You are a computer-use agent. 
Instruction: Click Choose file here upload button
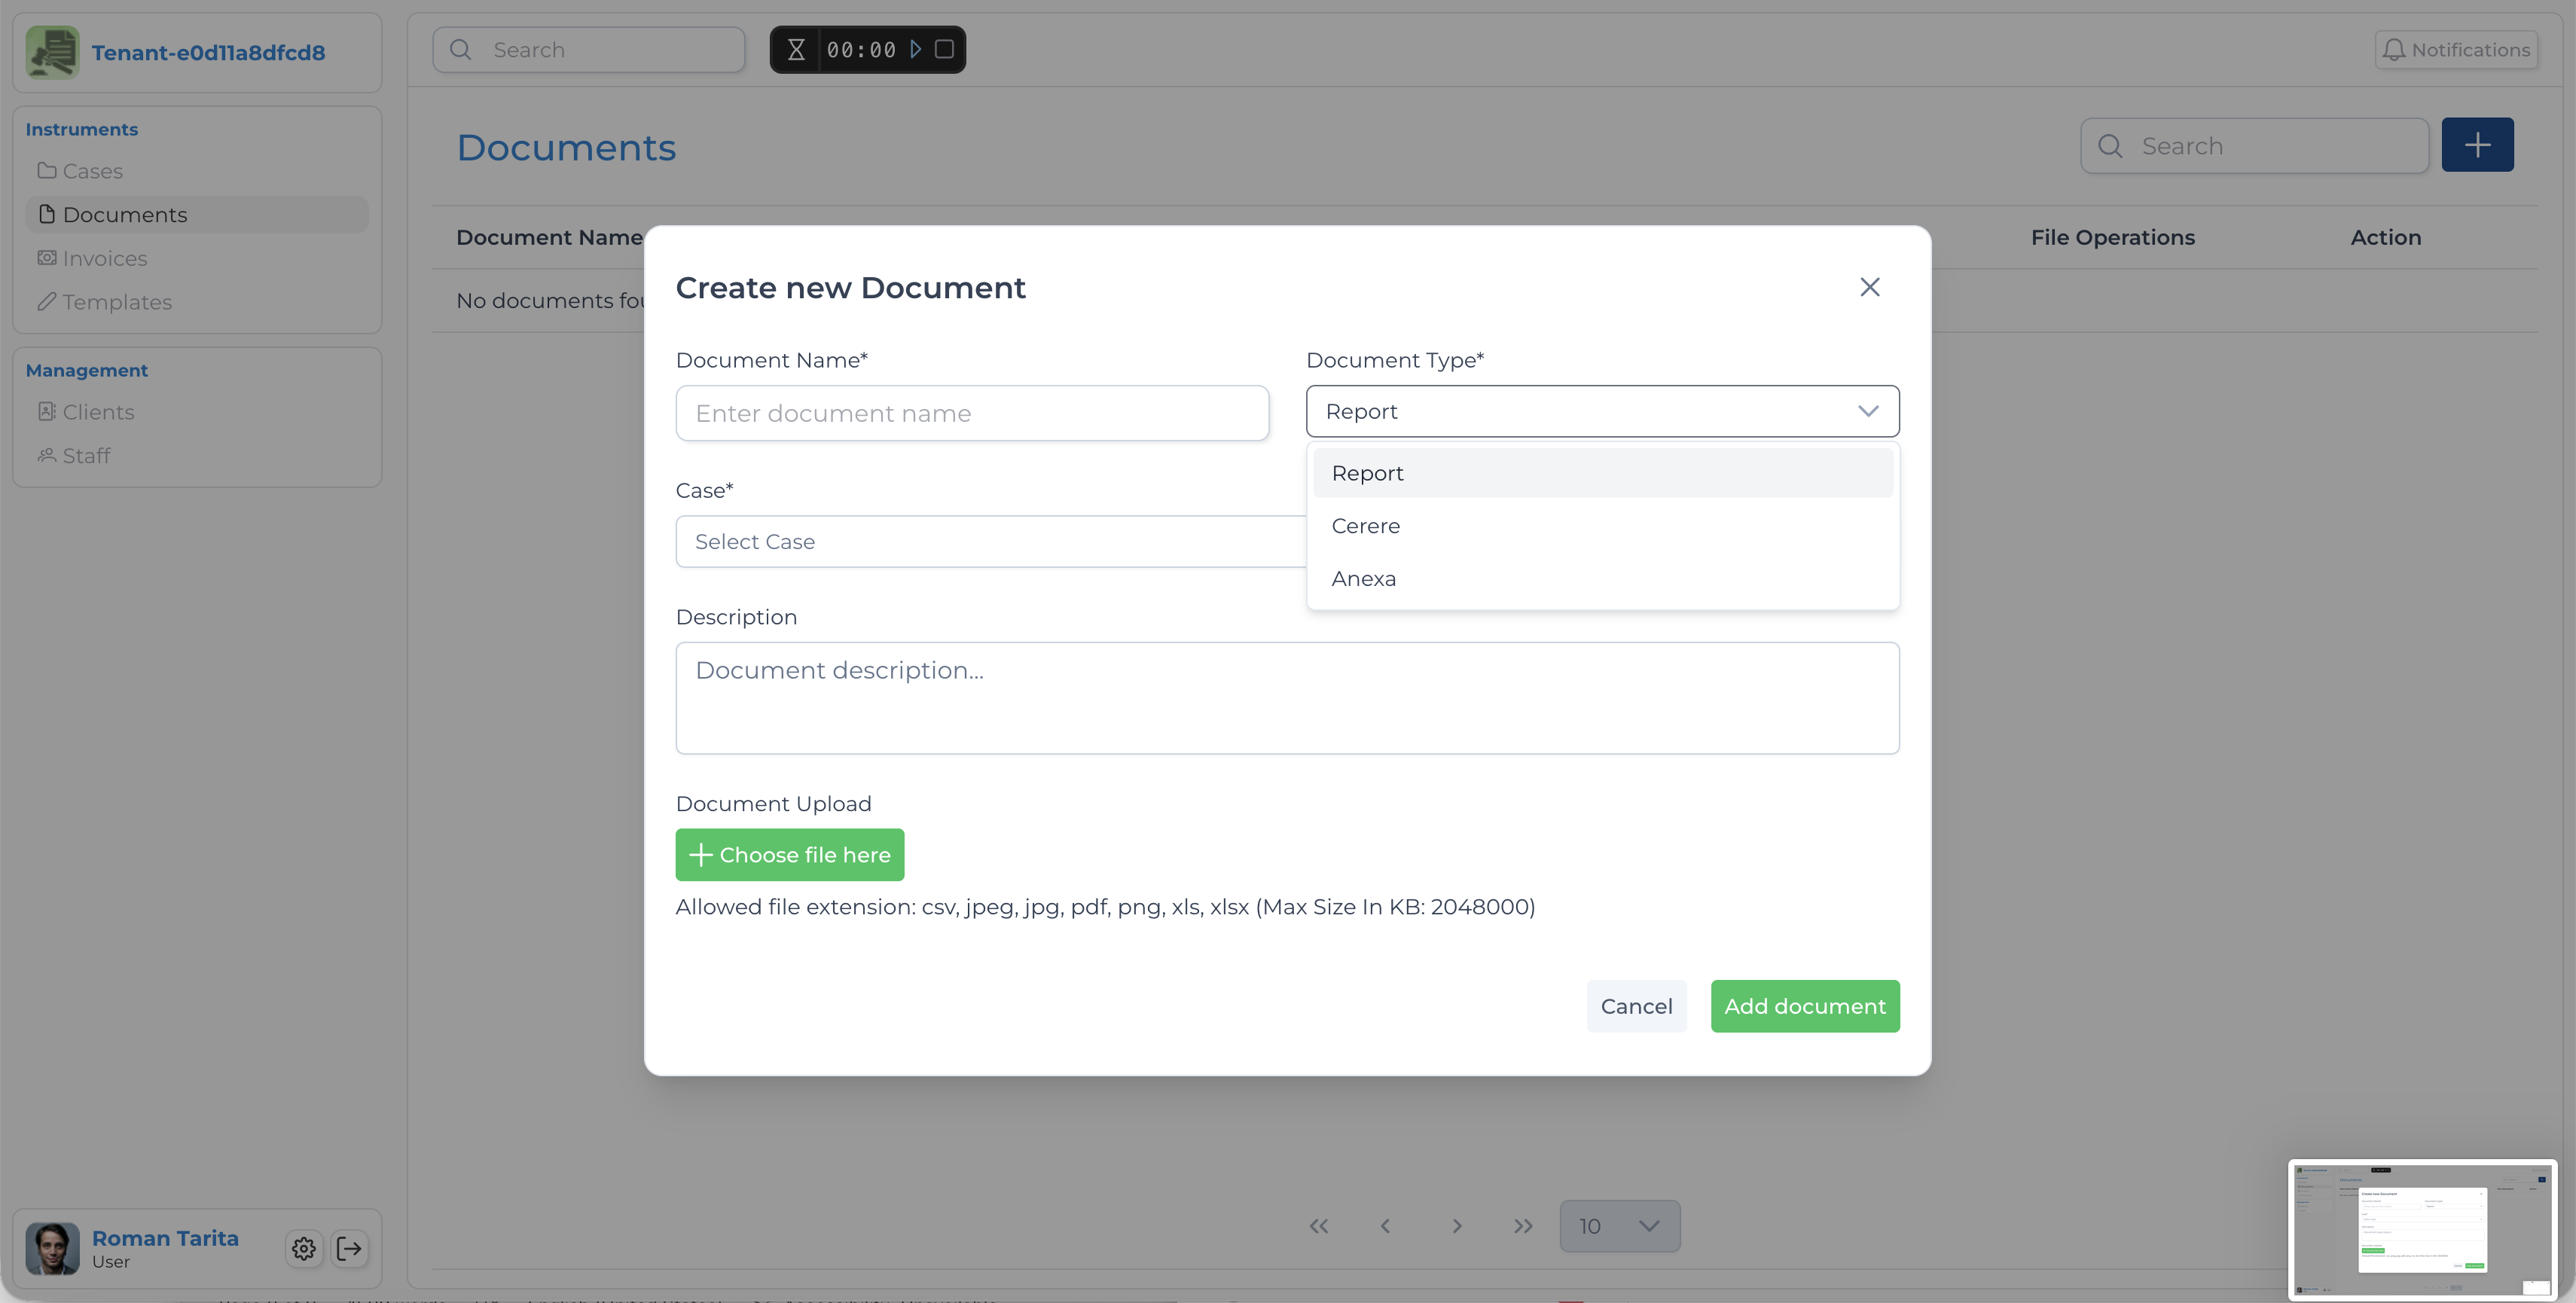(x=789, y=855)
